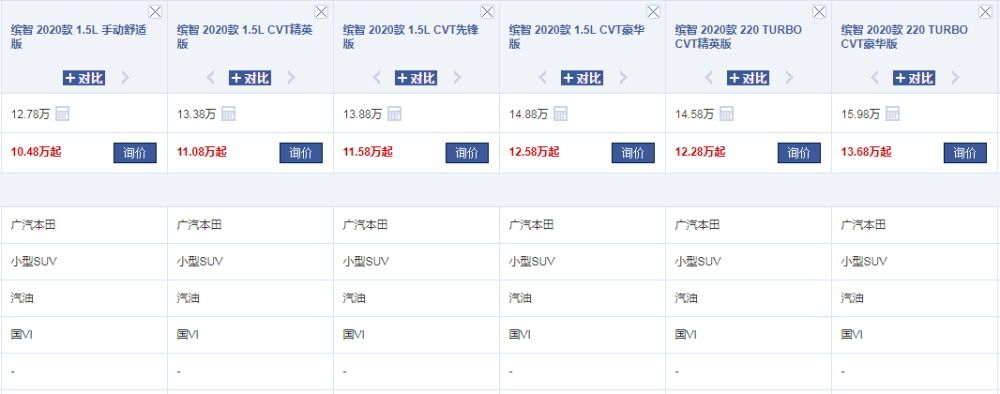
Task: Click 询价 button beside 13.68万起
Action: click(966, 153)
